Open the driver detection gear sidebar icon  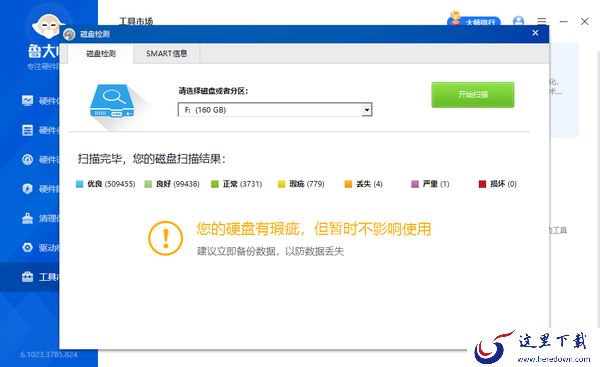pyautogui.click(x=27, y=247)
